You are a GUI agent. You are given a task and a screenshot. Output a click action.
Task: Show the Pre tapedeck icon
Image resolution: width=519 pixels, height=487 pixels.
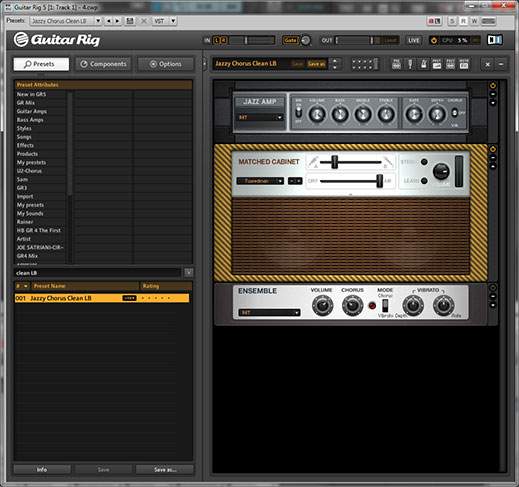396,64
